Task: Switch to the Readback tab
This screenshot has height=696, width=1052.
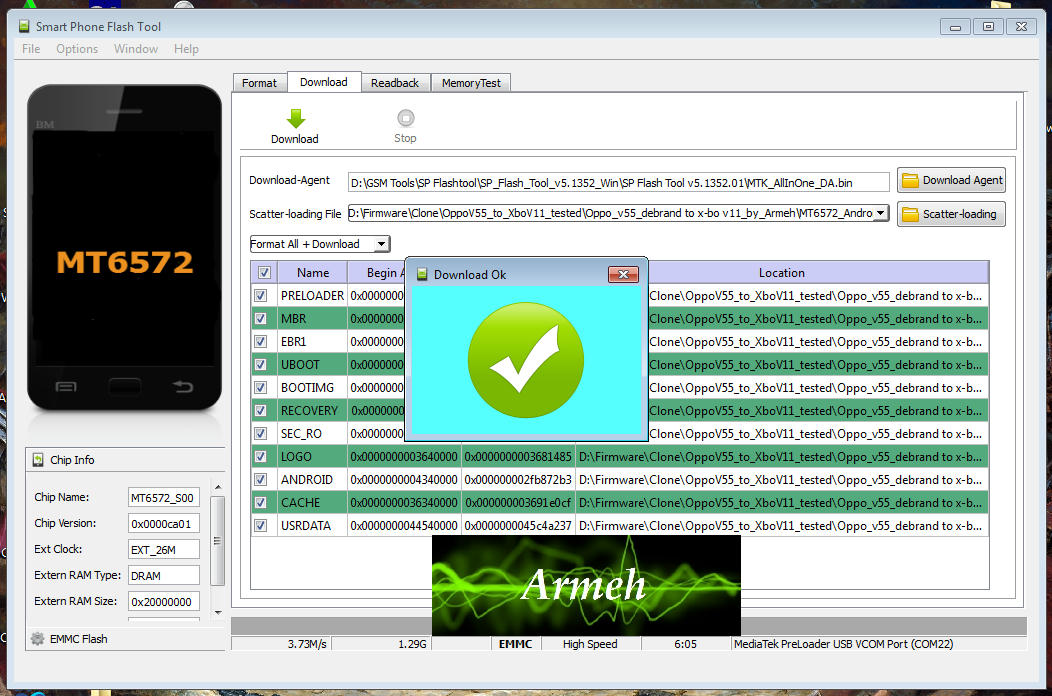Action: pos(395,83)
